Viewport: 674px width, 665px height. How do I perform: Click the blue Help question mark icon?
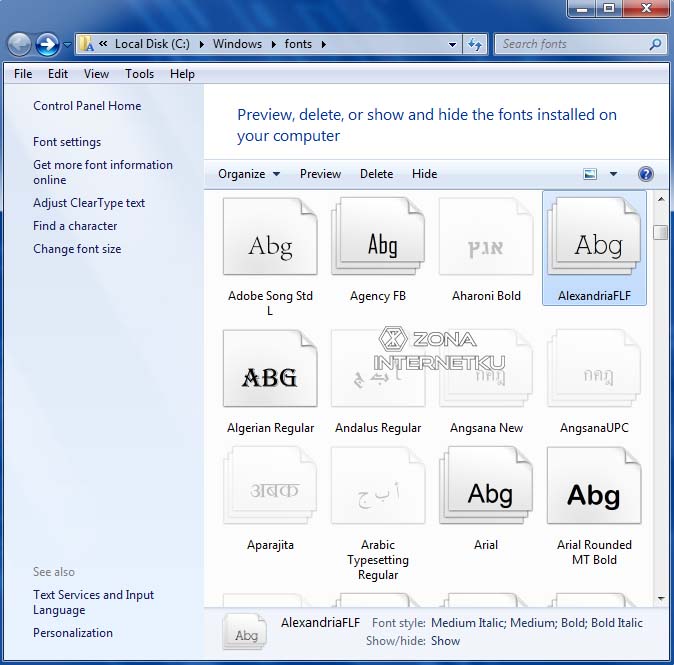tap(646, 174)
